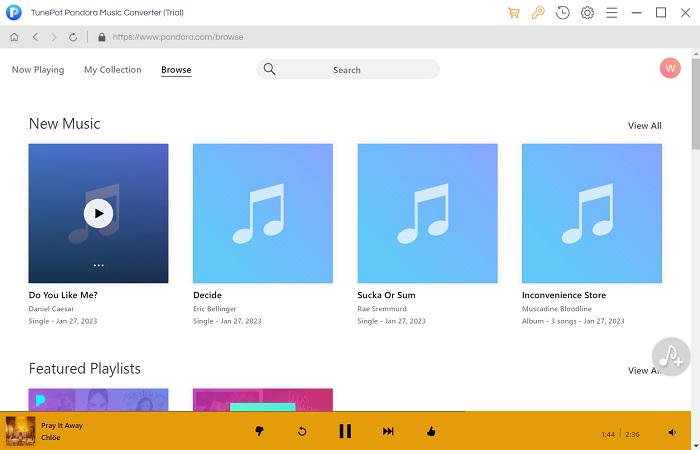700x450 pixels.
Task: Open the settings gear icon
Action: point(587,13)
